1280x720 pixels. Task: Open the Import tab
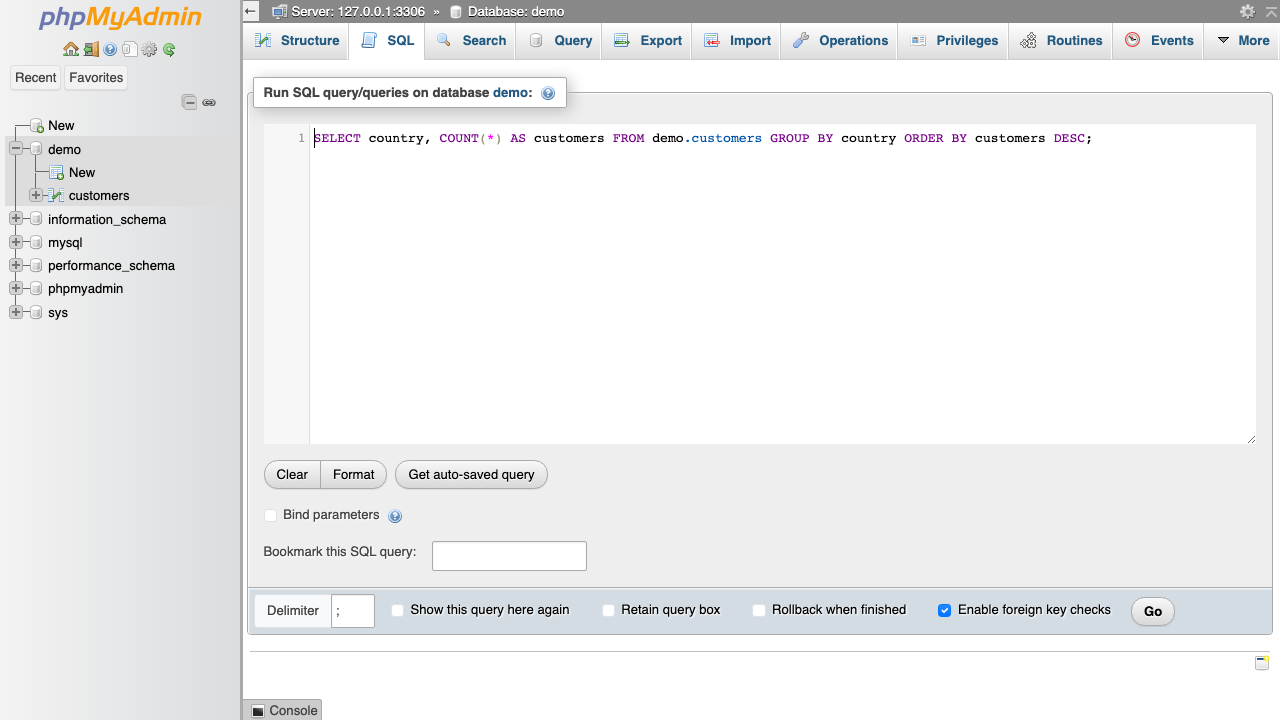(737, 41)
